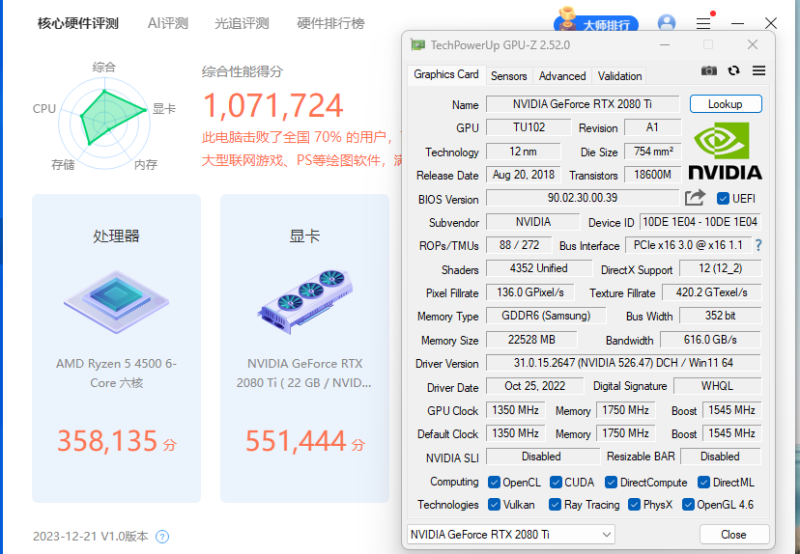
Task: Click the GPU name field
Action: tap(583, 104)
